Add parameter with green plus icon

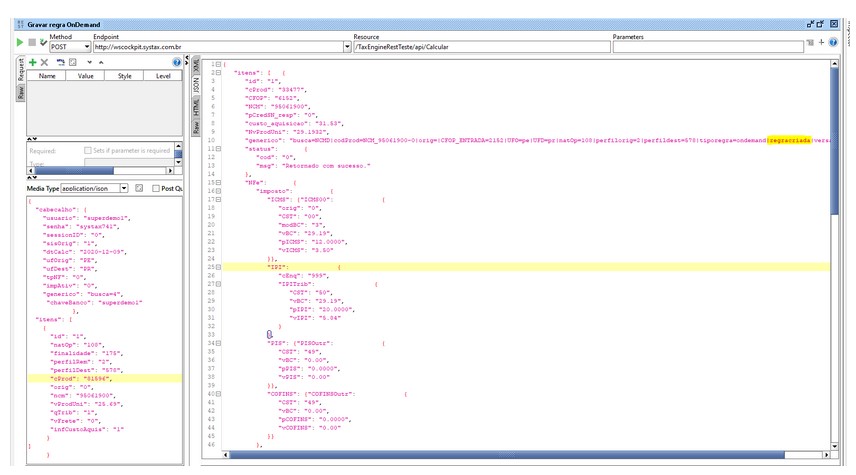[33, 62]
